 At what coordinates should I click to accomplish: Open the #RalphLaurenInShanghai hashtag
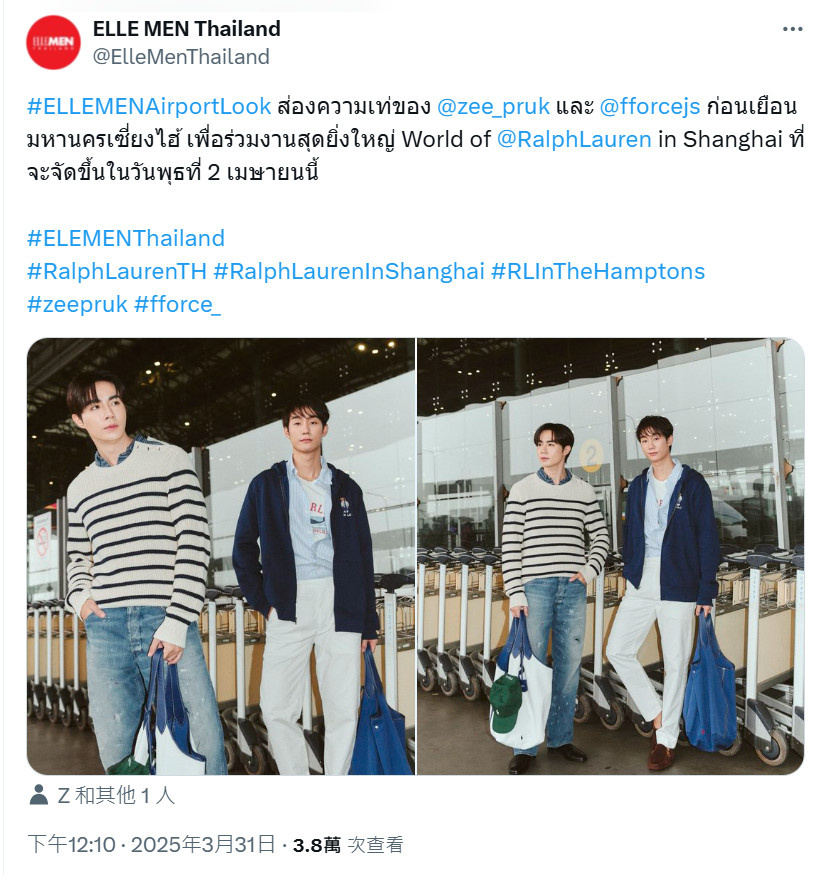click(x=349, y=271)
